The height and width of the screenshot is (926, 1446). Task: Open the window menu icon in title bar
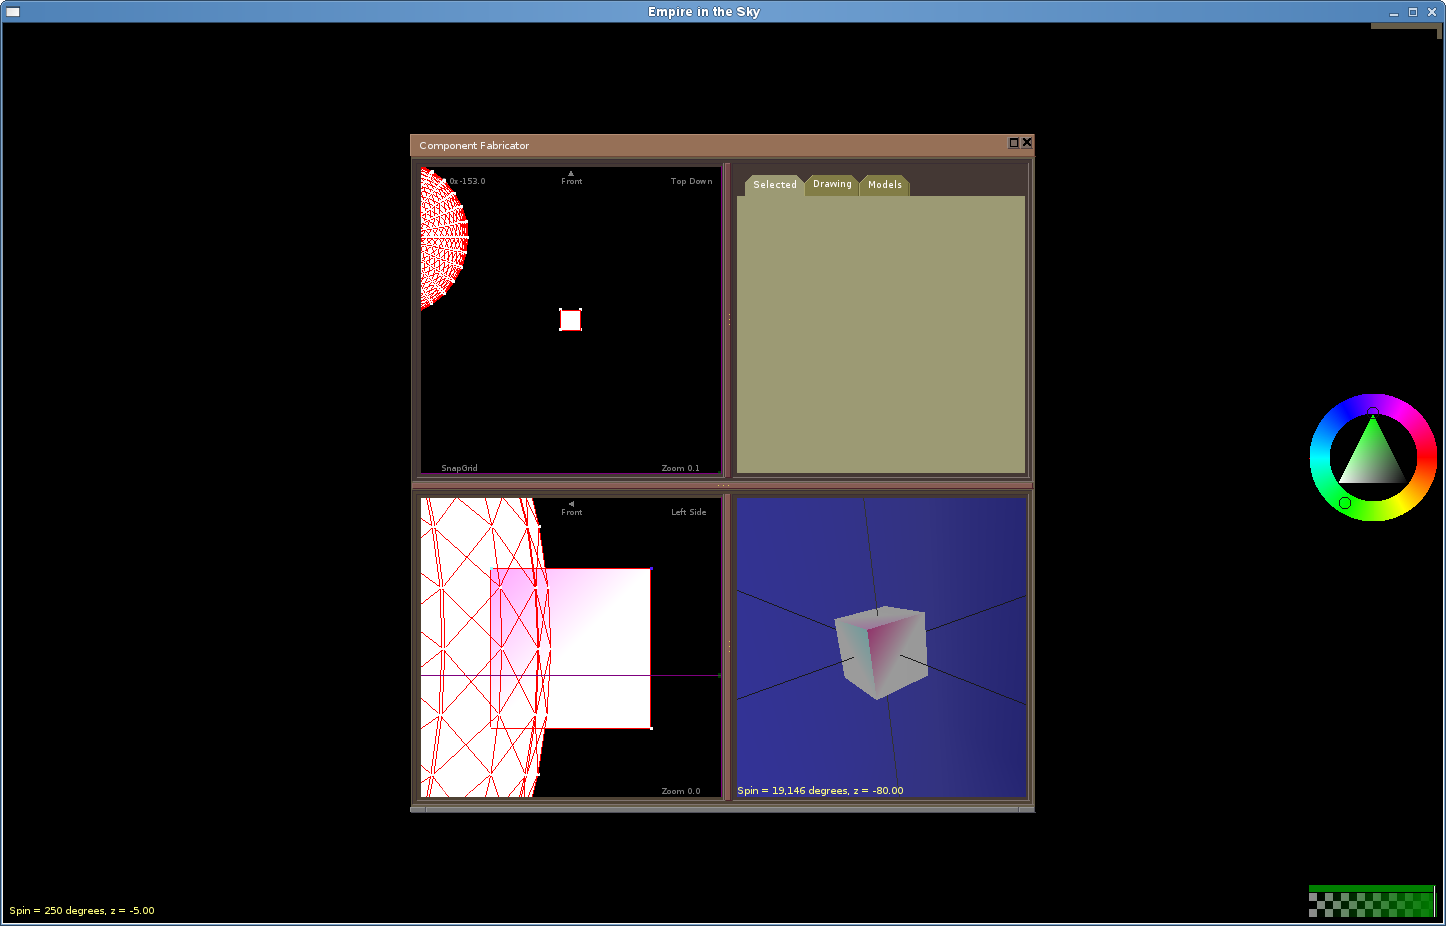[13, 12]
